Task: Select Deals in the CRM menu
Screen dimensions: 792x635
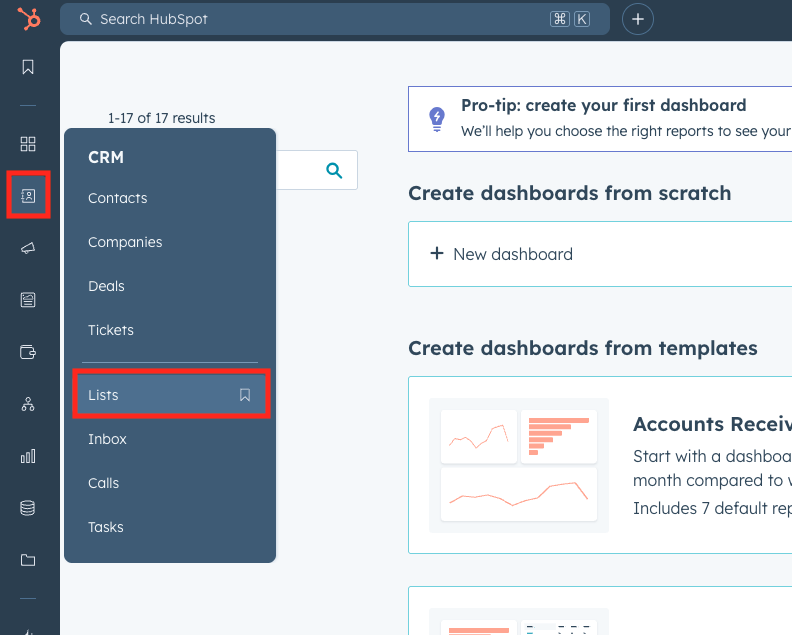Action: click(x=106, y=286)
